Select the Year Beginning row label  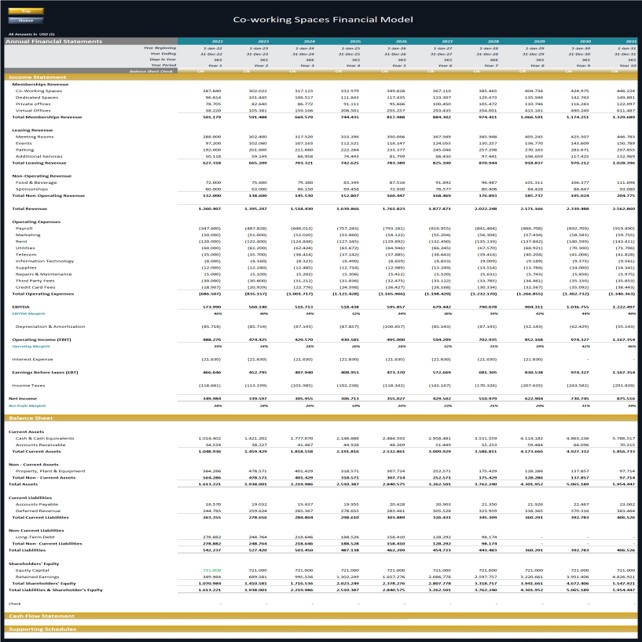coord(160,48)
